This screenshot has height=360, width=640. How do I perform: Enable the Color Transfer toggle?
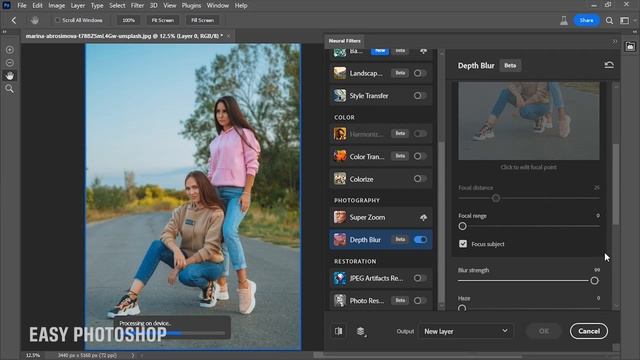(419, 156)
